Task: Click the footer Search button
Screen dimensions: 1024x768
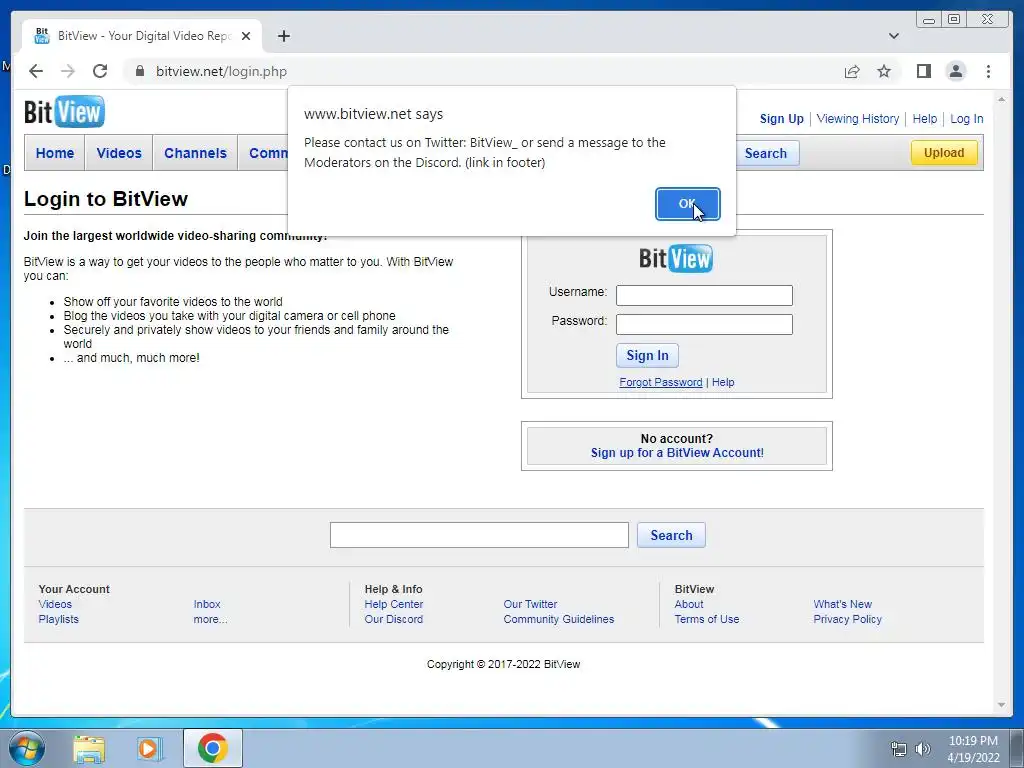Action: point(671,535)
